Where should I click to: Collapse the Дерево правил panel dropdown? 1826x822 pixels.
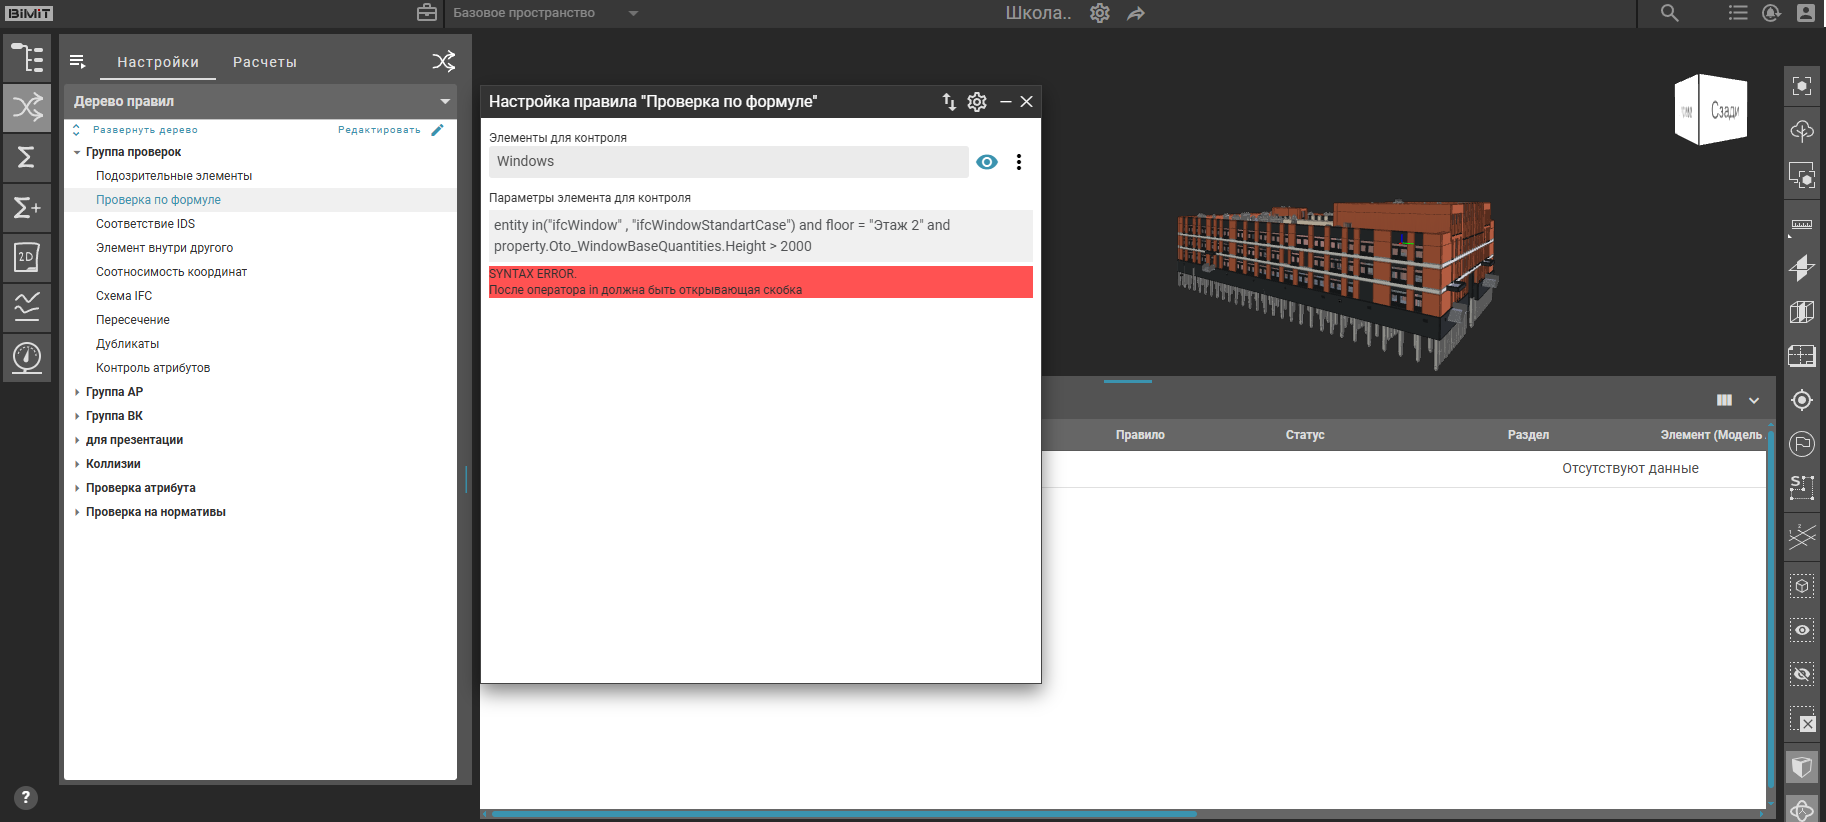445,101
